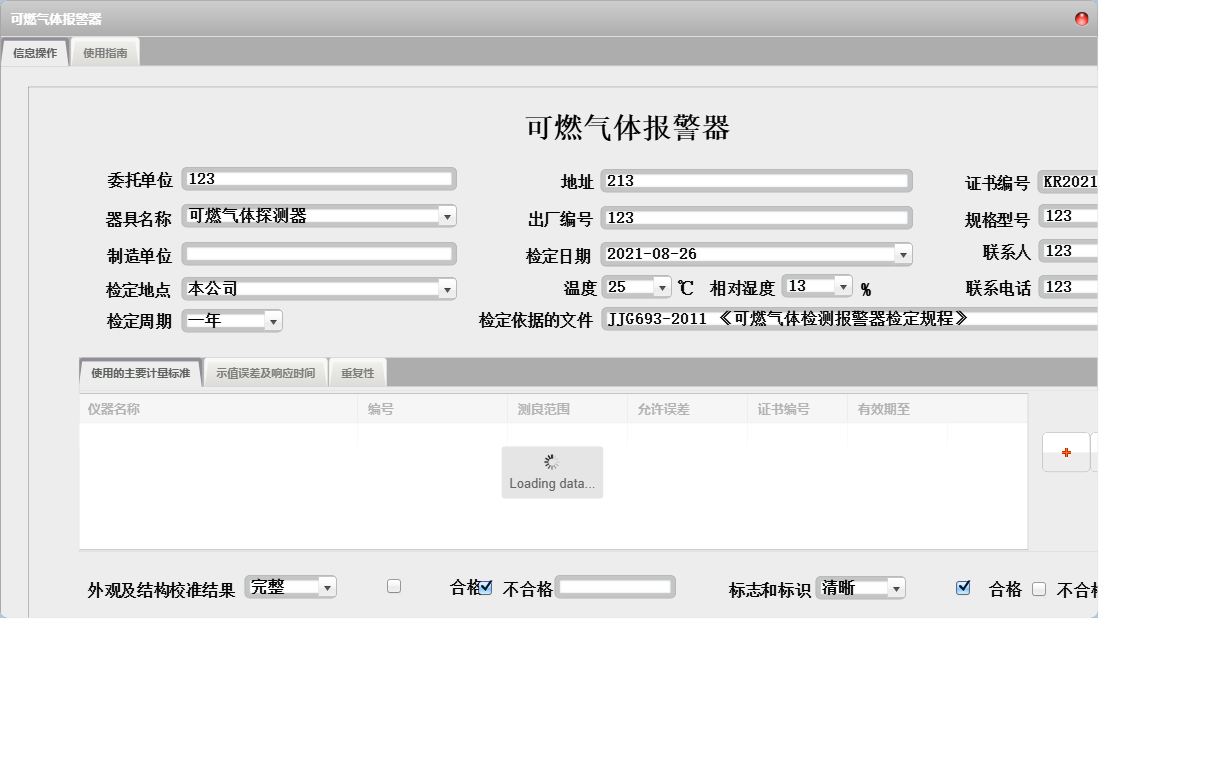This screenshot has height=767, width=1230.
Task: Open the 器具名称 dropdown
Action: 447,216
